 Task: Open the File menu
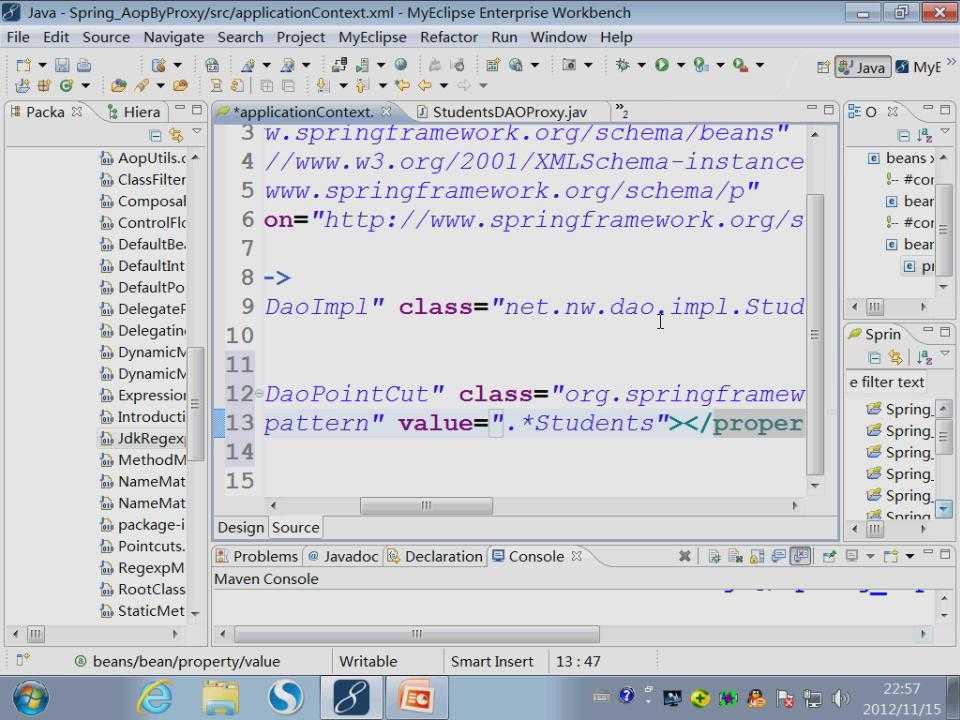(x=18, y=37)
